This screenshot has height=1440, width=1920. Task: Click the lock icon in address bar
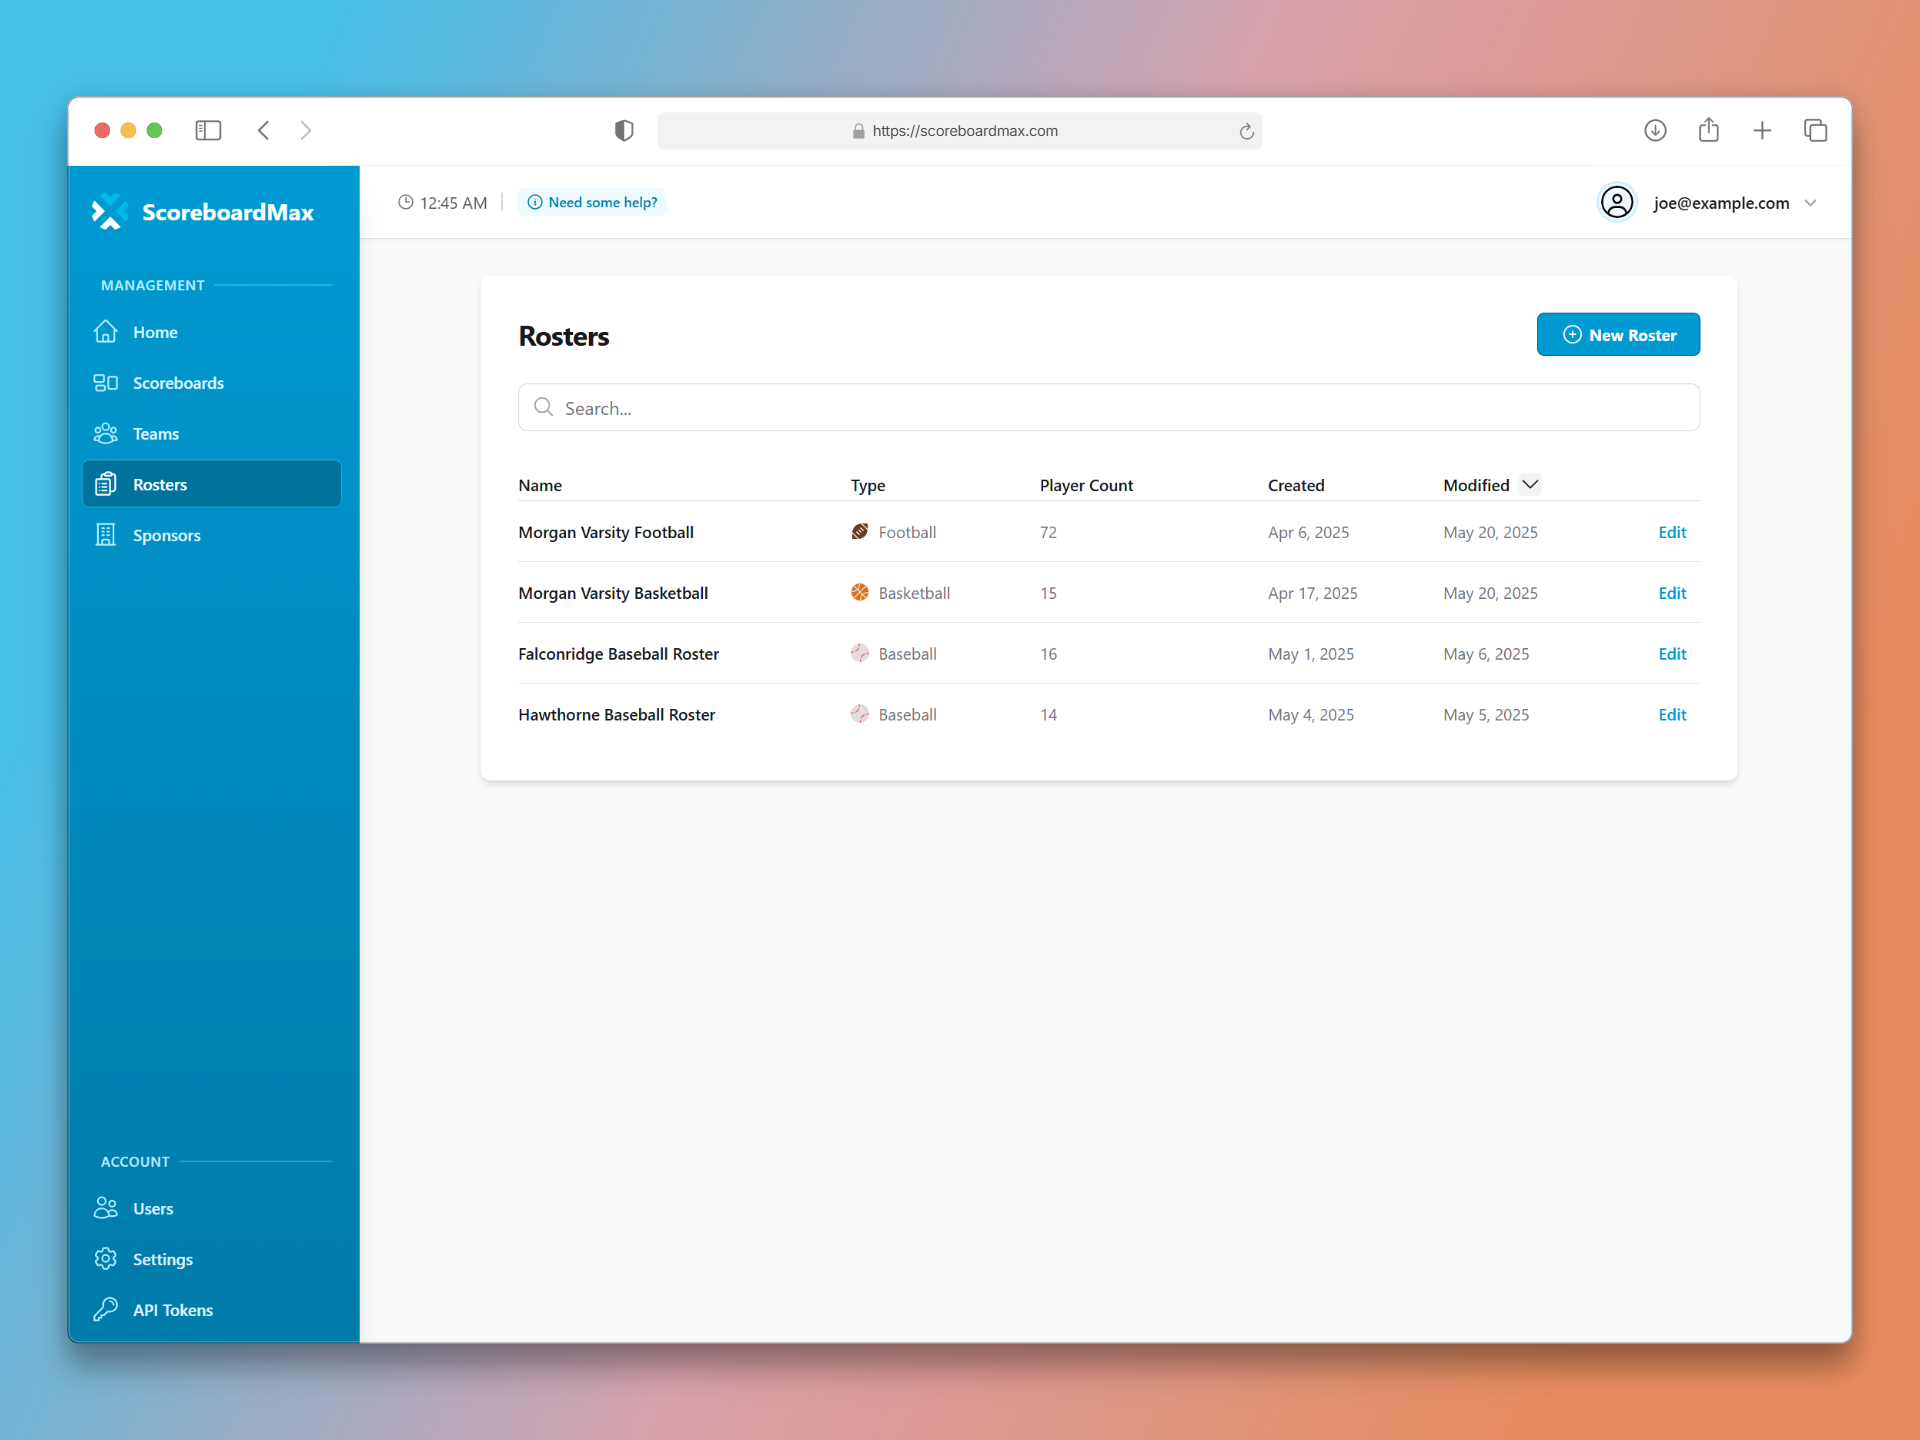point(858,131)
